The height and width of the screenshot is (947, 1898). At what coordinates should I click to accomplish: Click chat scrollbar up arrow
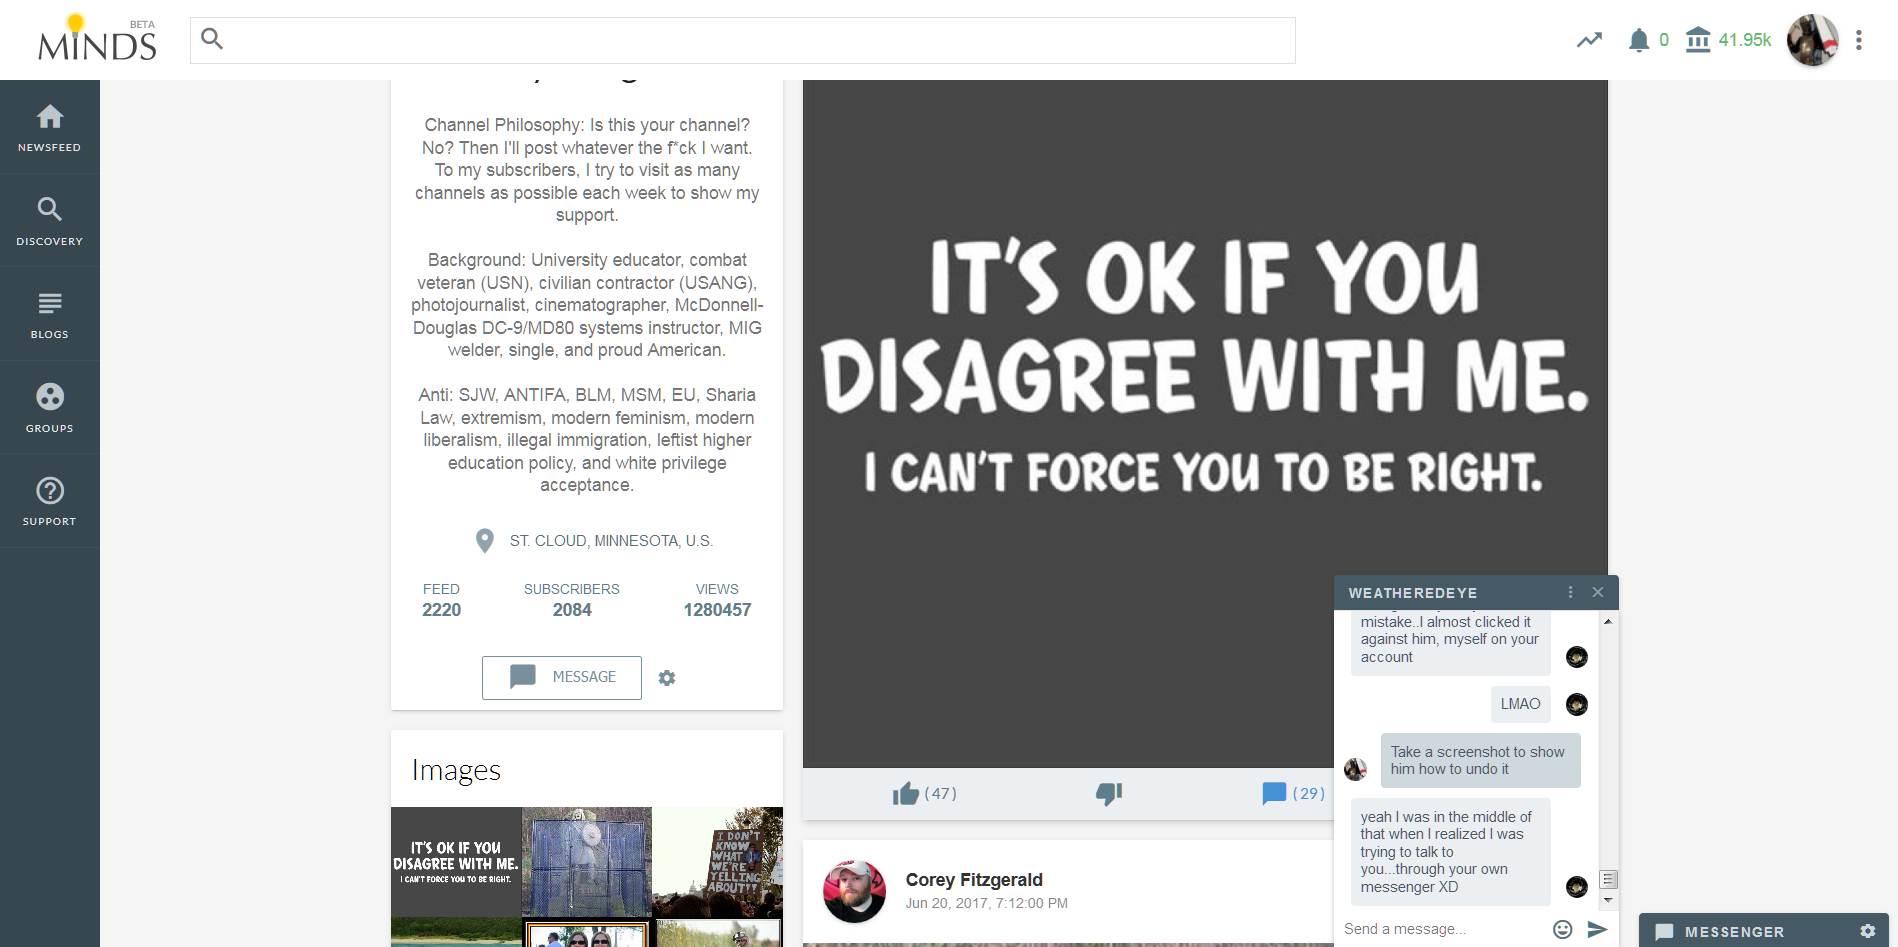coord(1608,622)
